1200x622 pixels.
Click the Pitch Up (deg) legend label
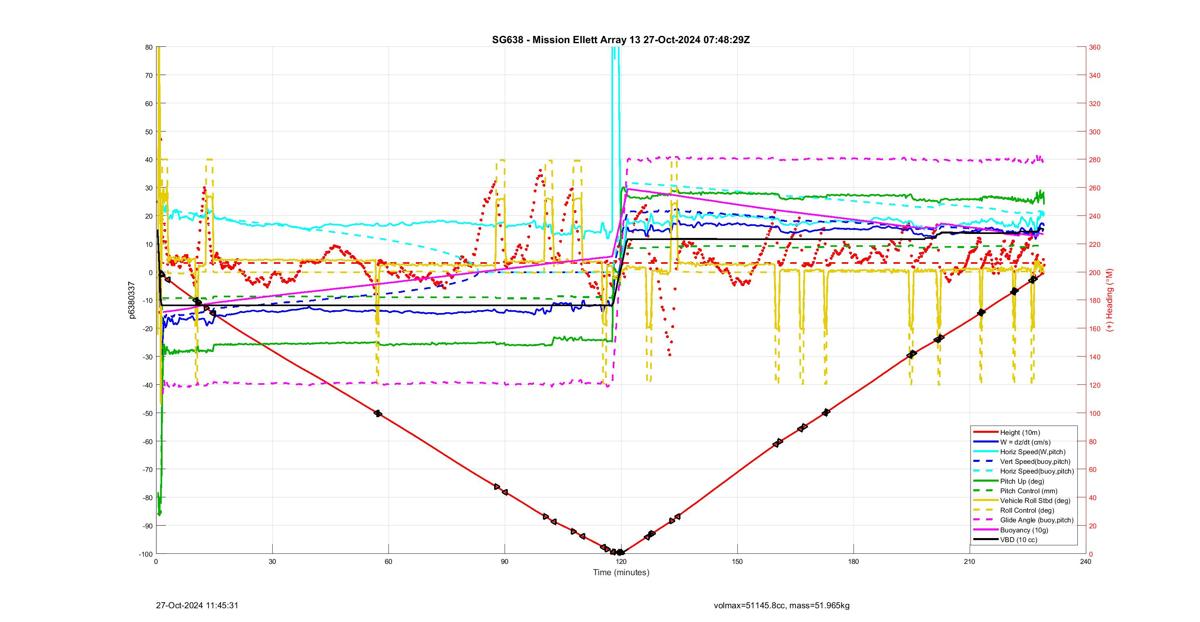click(x=1022, y=481)
